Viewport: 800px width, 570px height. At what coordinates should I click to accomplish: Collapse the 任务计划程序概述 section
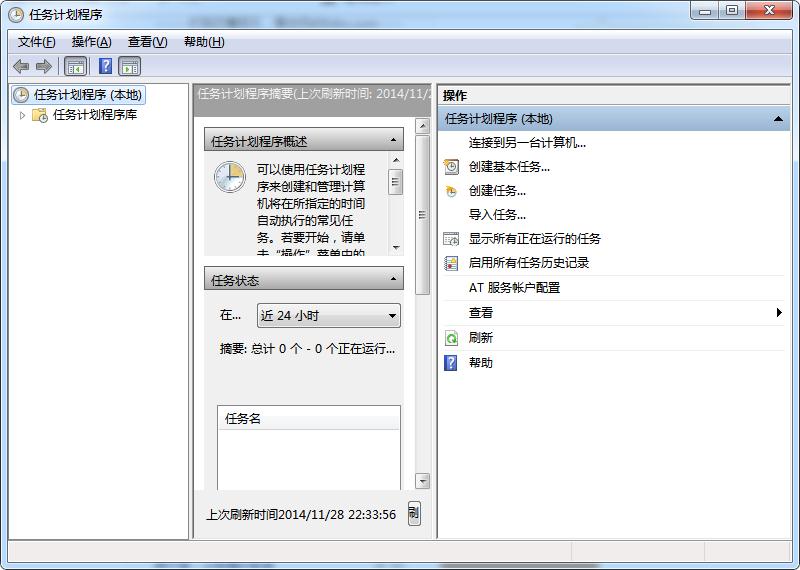pyautogui.click(x=393, y=140)
